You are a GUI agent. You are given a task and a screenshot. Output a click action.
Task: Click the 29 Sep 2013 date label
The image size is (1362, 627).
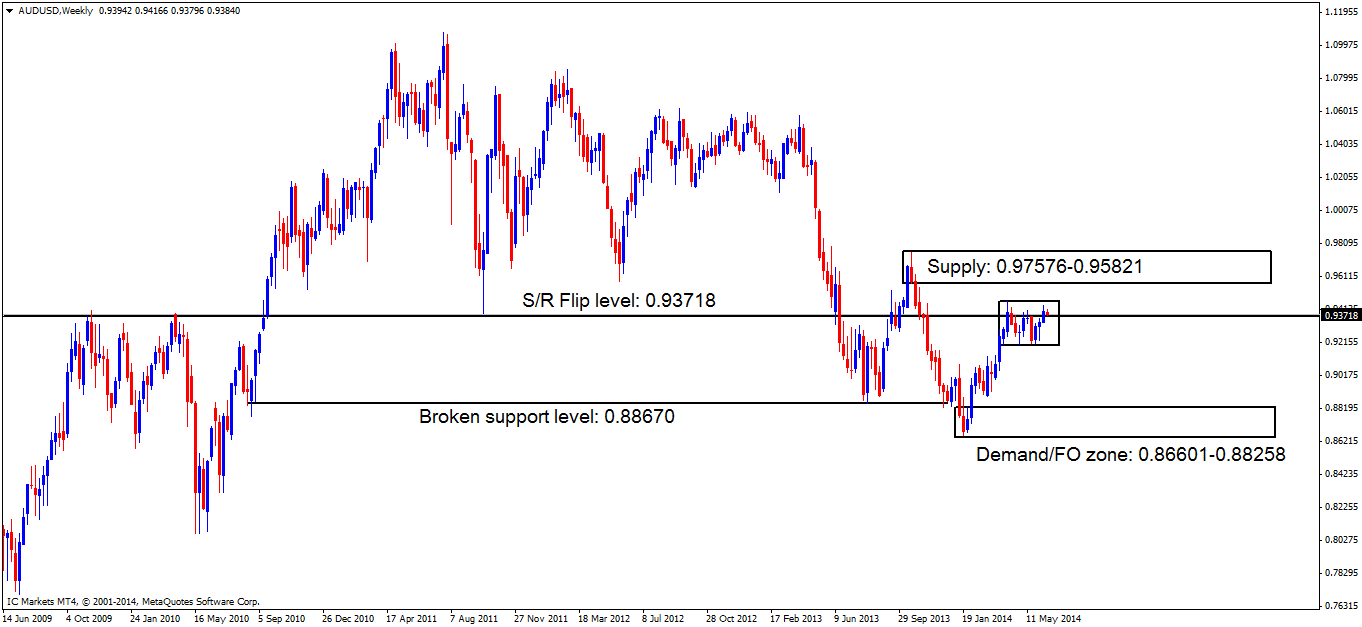click(924, 618)
